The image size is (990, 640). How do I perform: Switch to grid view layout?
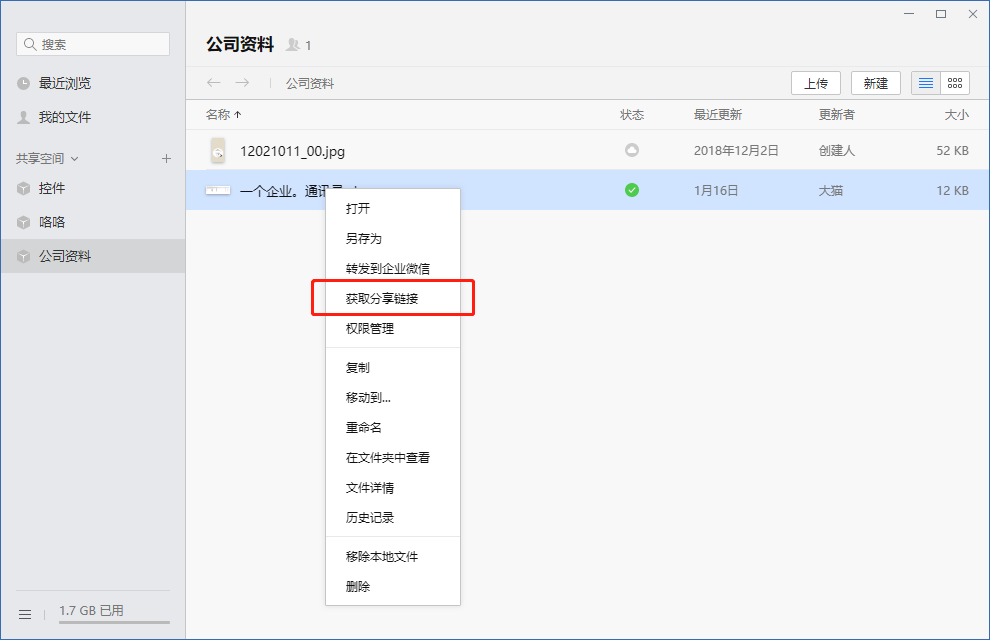click(955, 83)
